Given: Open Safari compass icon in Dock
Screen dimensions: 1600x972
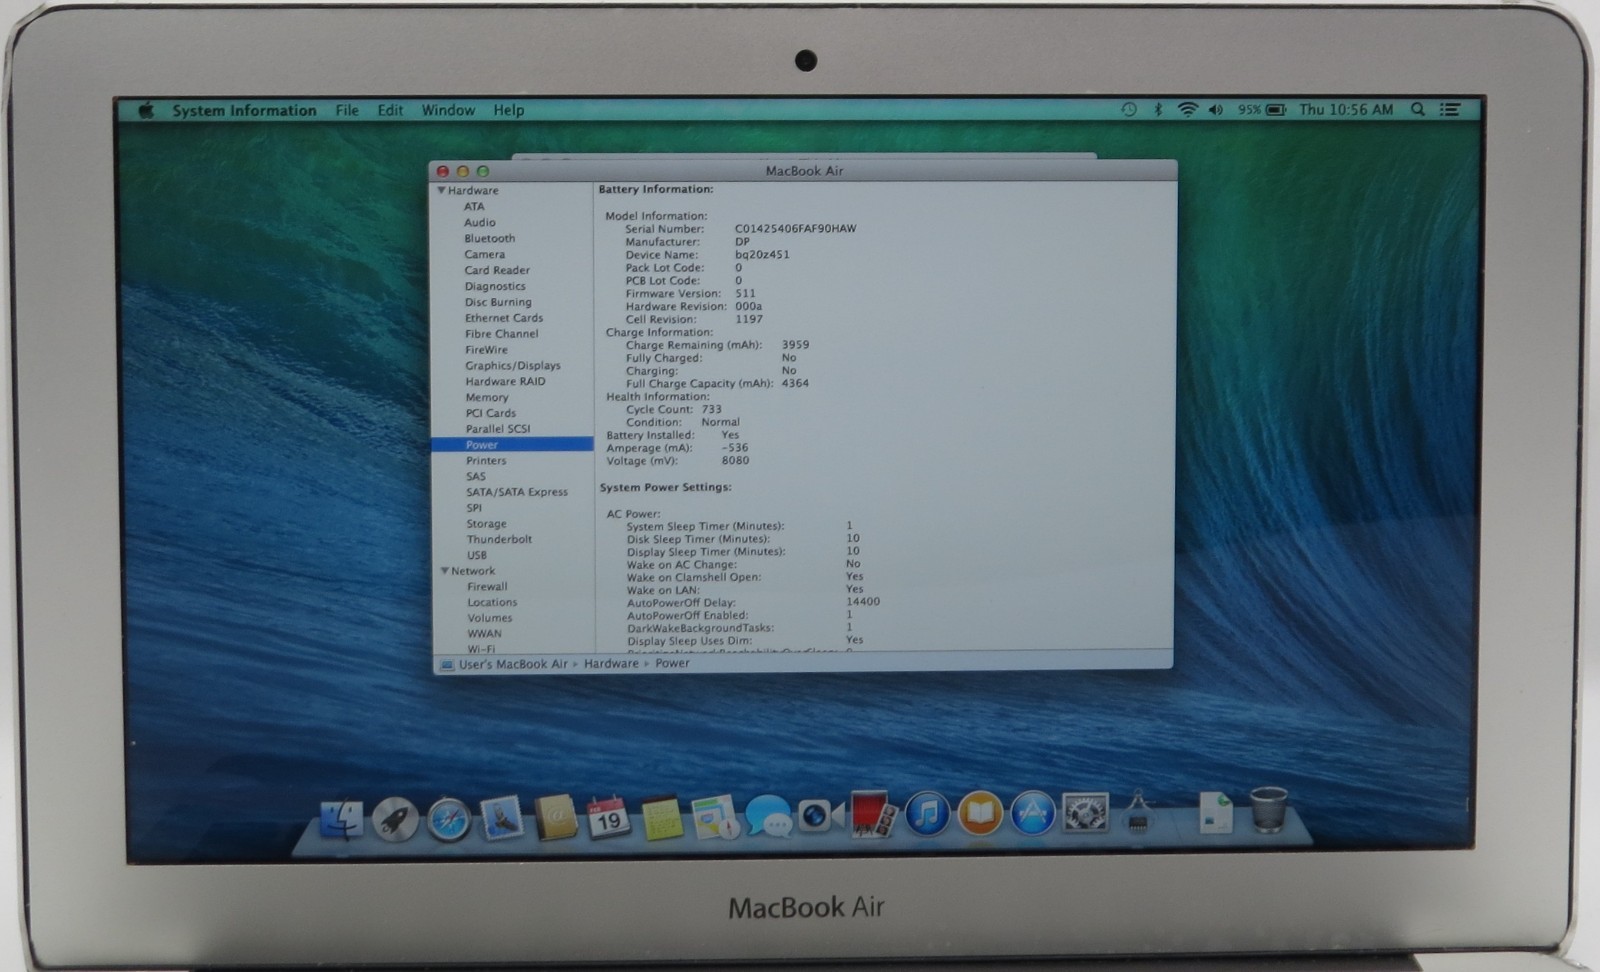Looking at the screenshot, I should click(x=448, y=820).
